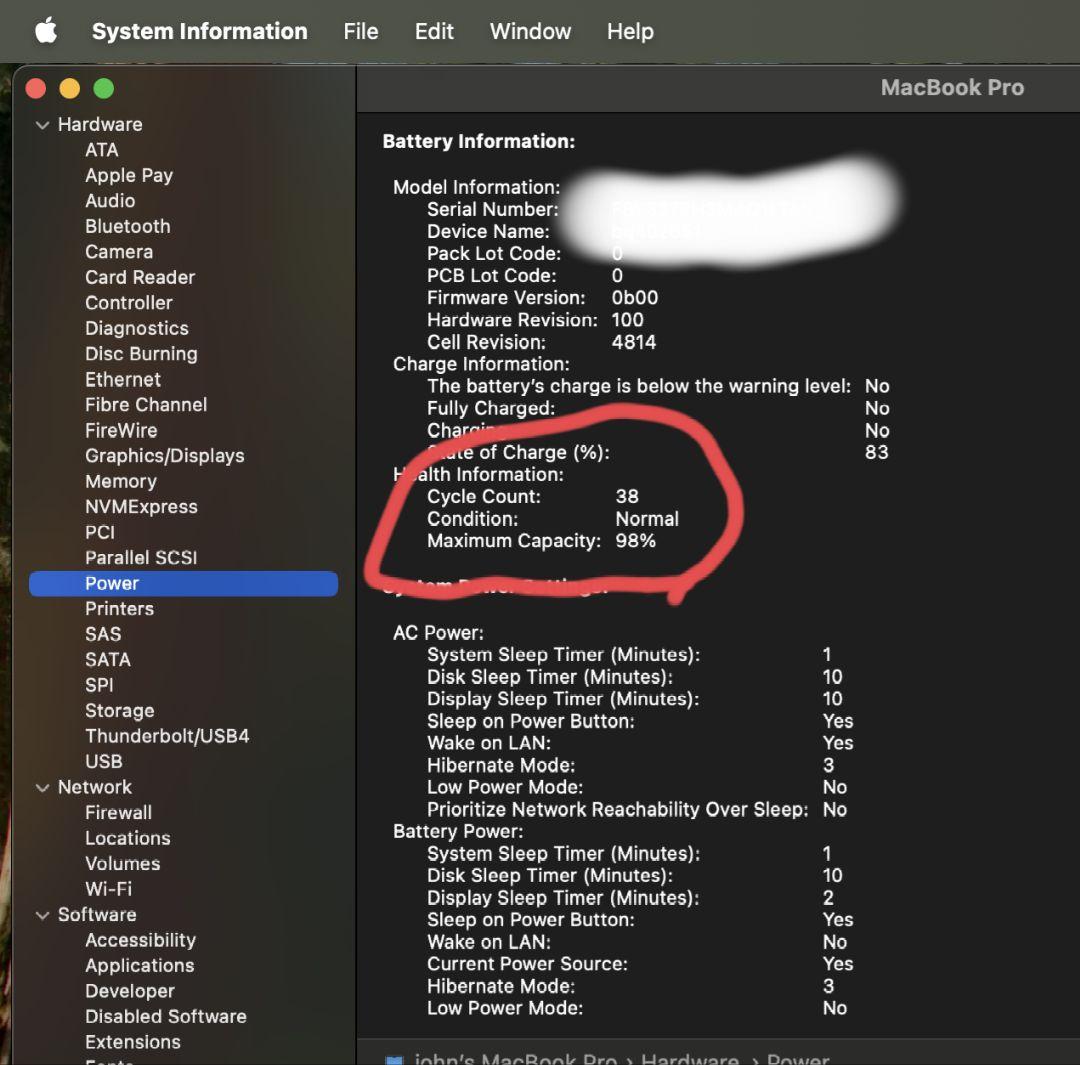
Task: Select SAS in the sidebar
Action: point(103,634)
